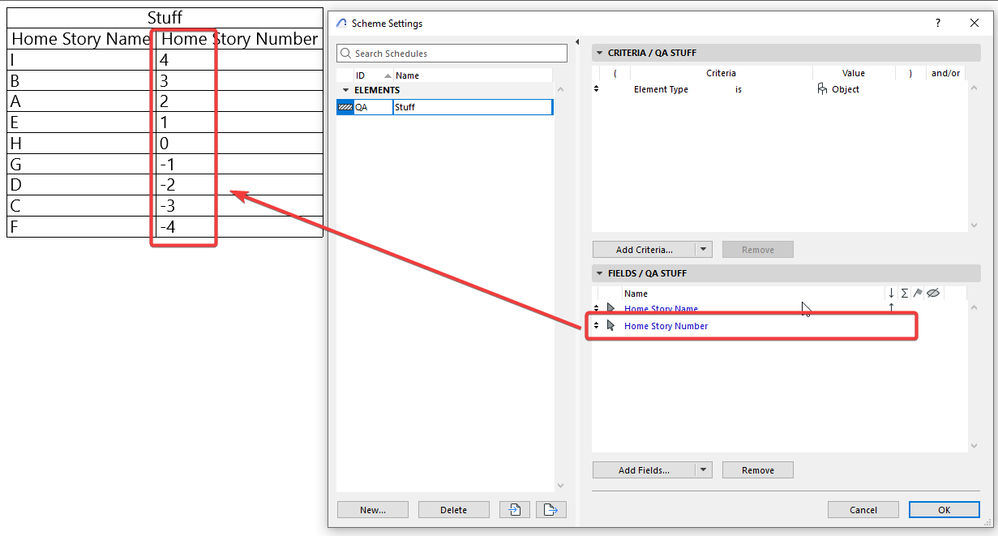Image resolution: width=998 pixels, height=536 pixels.
Task: Click the ascending sort arrow of Home Story Name
Action: click(891, 307)
